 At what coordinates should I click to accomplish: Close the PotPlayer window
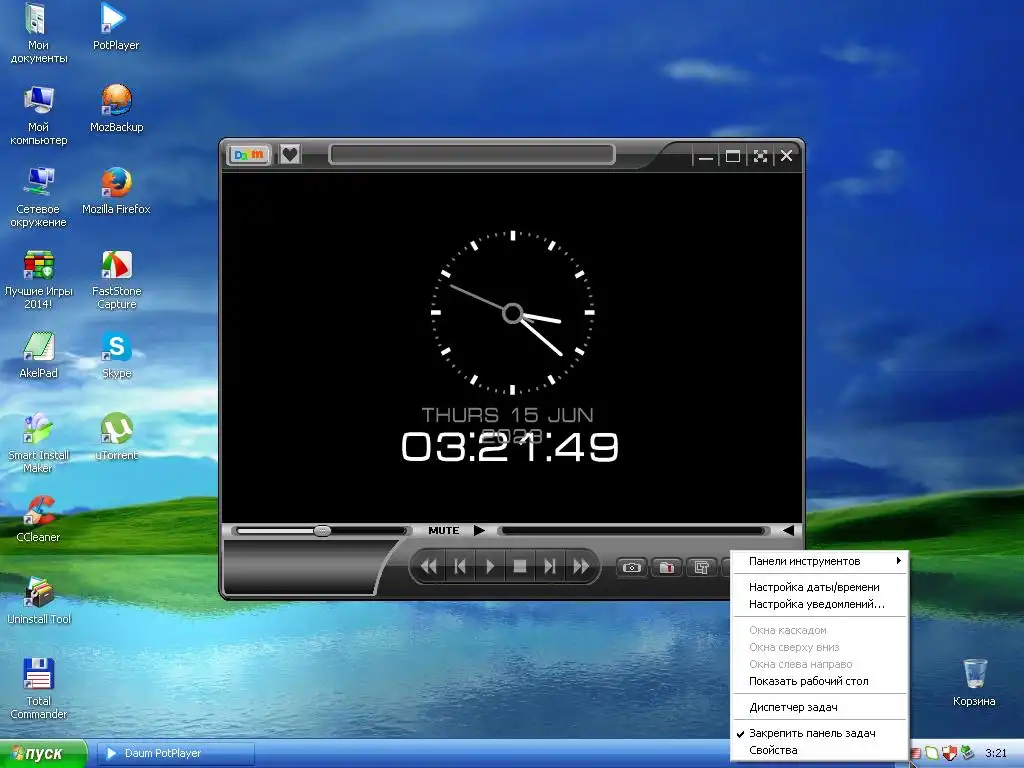(787, 156)
